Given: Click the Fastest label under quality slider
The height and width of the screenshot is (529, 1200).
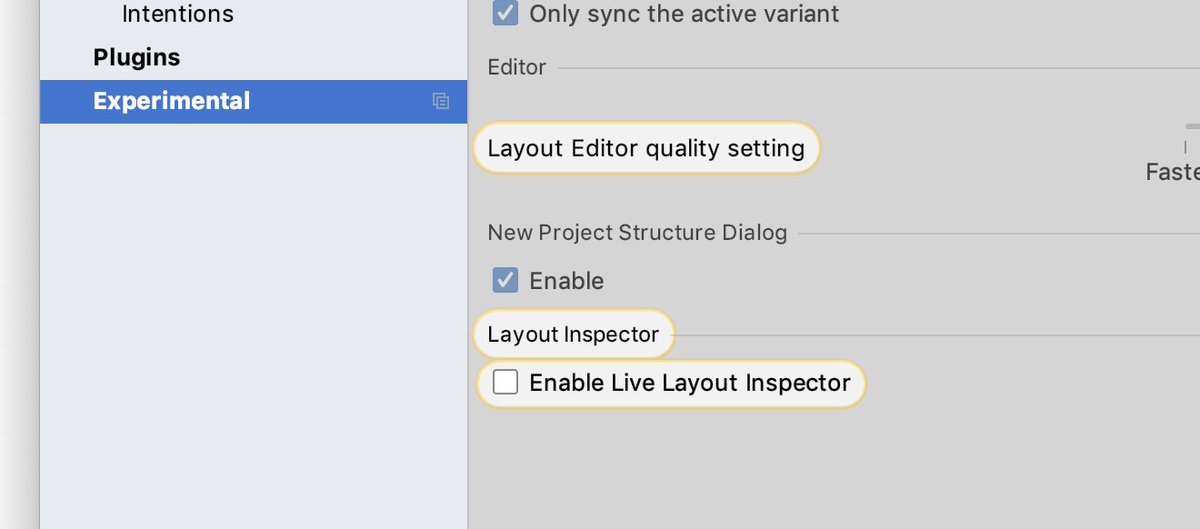Looking at the screenshot, I should point(1172,172).
